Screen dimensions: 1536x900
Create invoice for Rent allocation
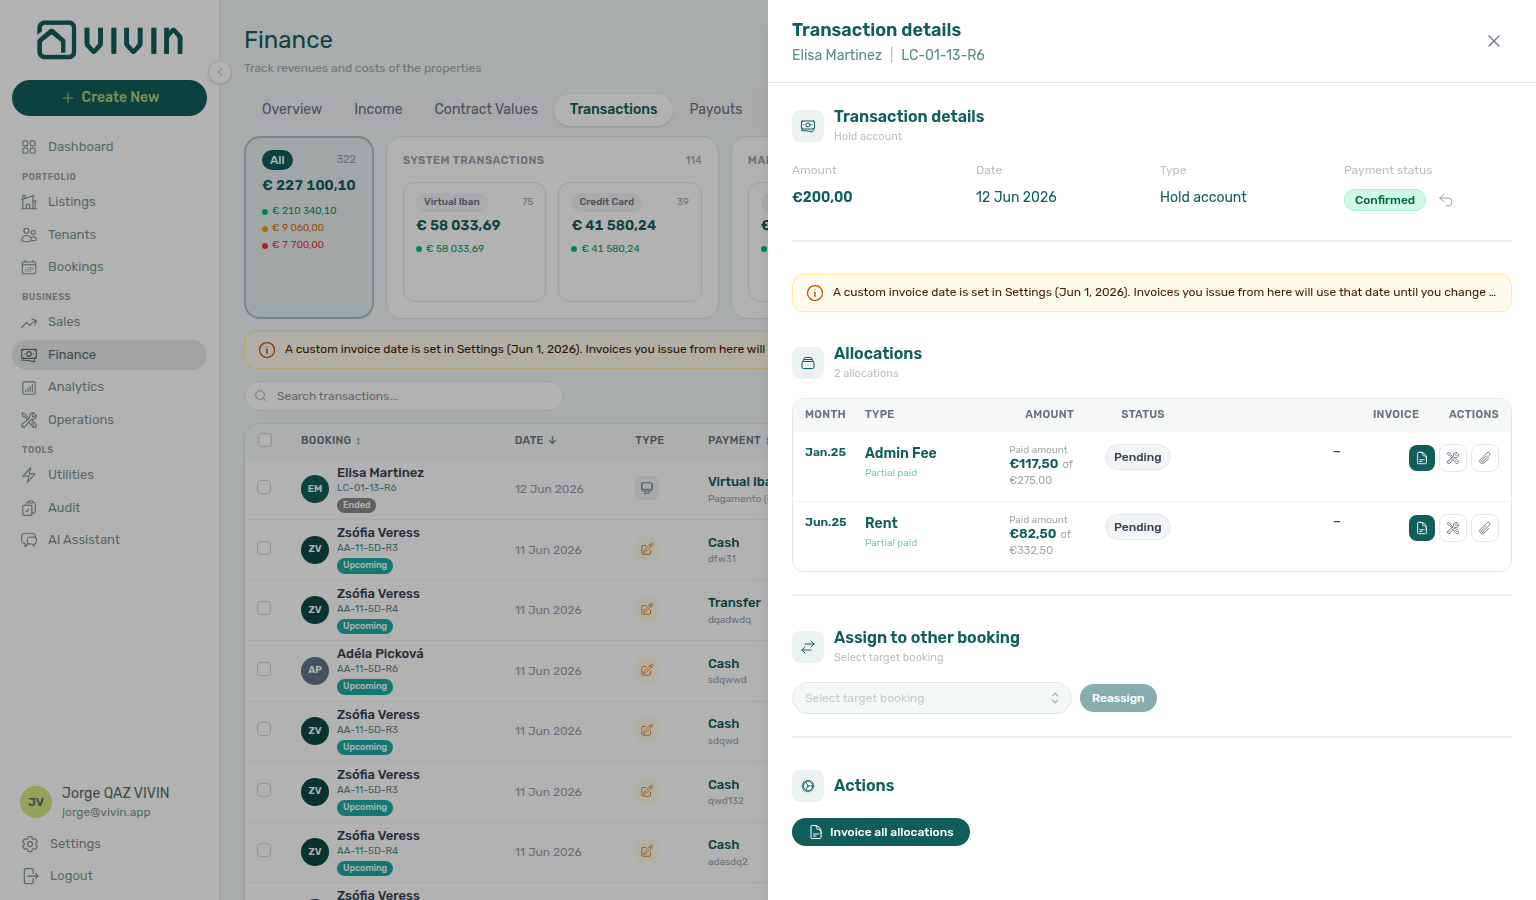(1422, 528)
